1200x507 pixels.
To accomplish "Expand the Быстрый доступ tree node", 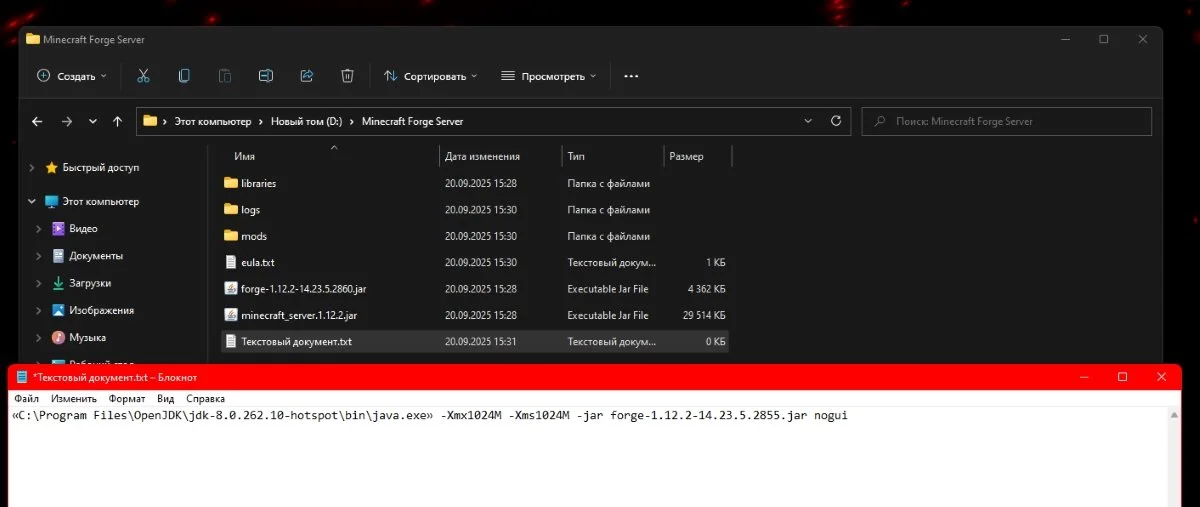I will pos(32,168).
